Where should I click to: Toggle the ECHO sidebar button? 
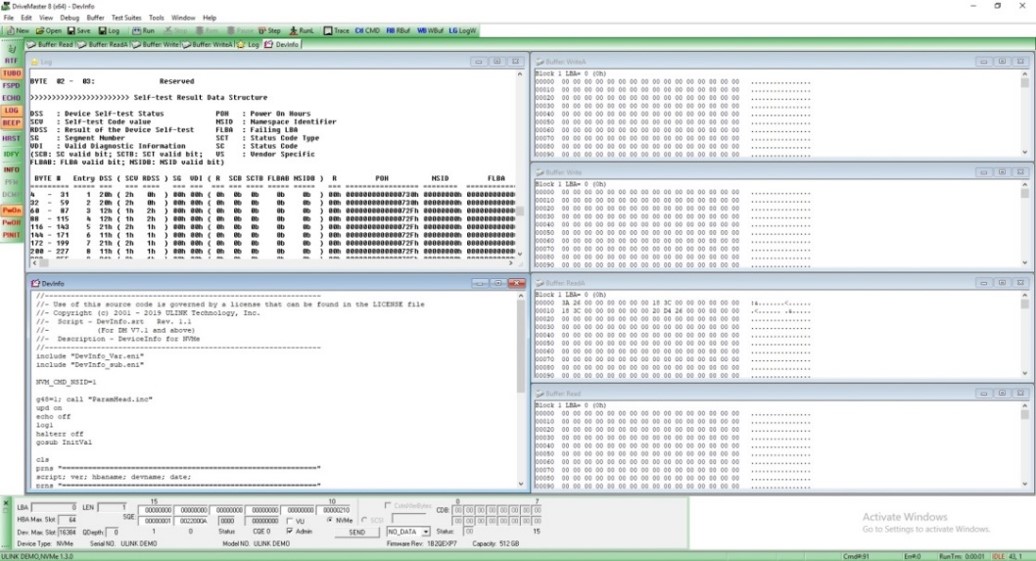pyautogui.click(x=11, y=98)
